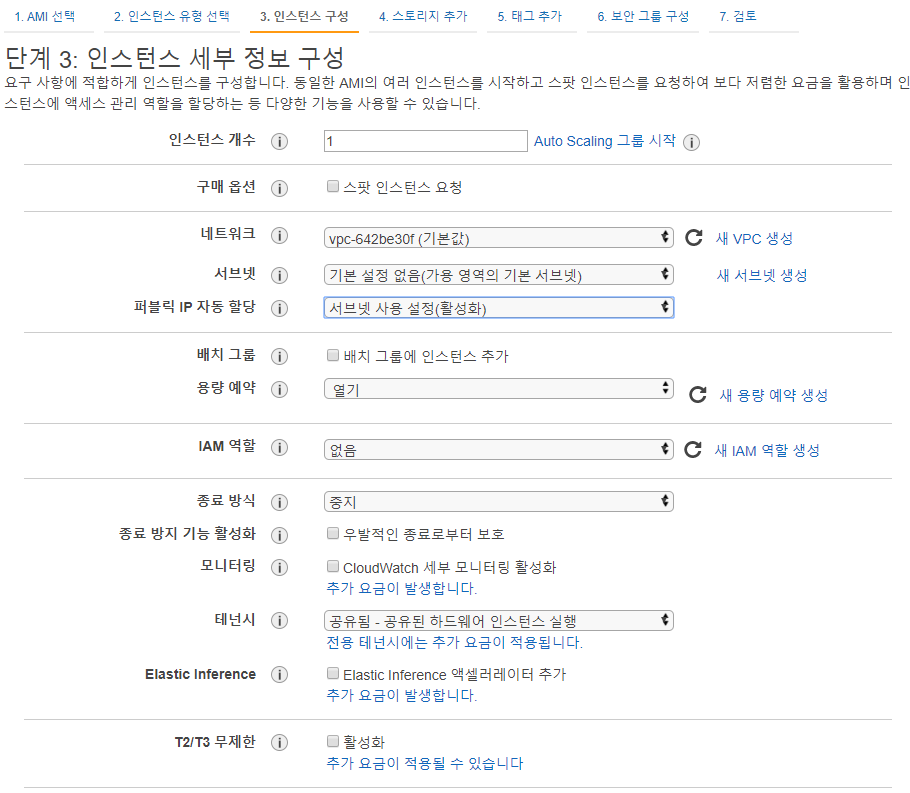Click info icon next to 구매 옵션
The width and height of the screenshot is (910, 793).
279,188
